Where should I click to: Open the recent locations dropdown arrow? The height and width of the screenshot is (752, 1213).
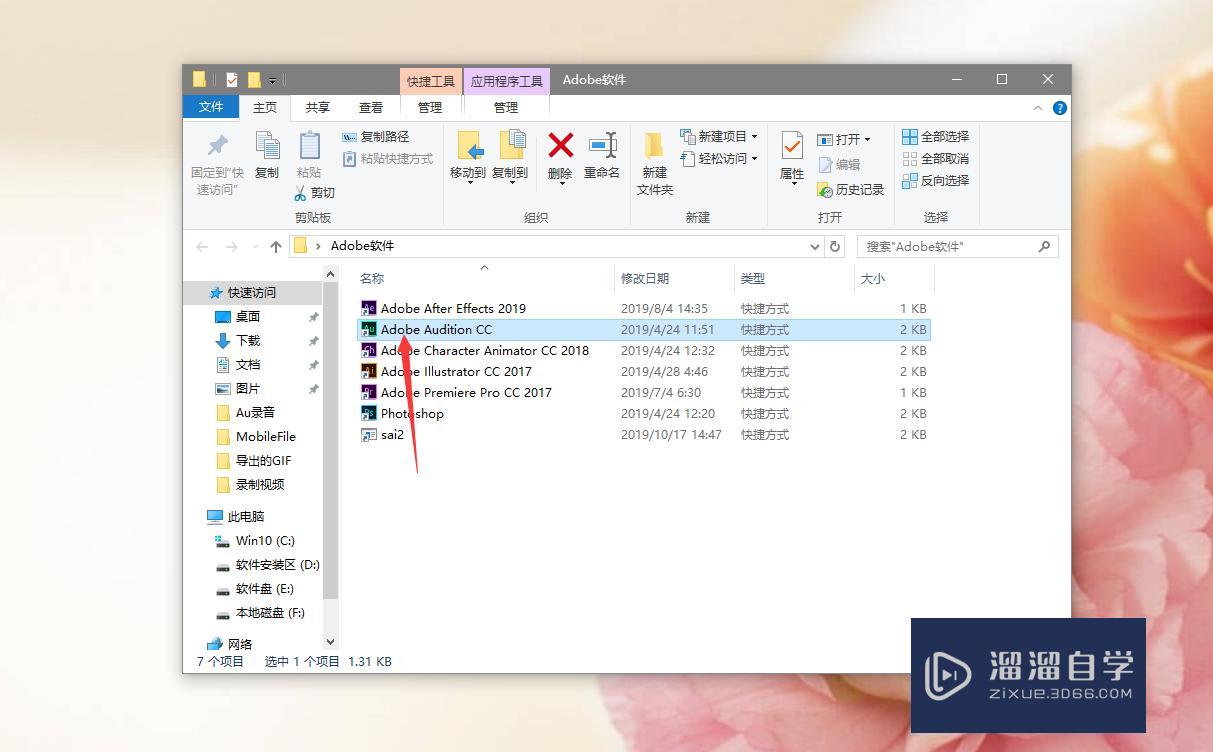pyautogui.click(x=255, y=247)
